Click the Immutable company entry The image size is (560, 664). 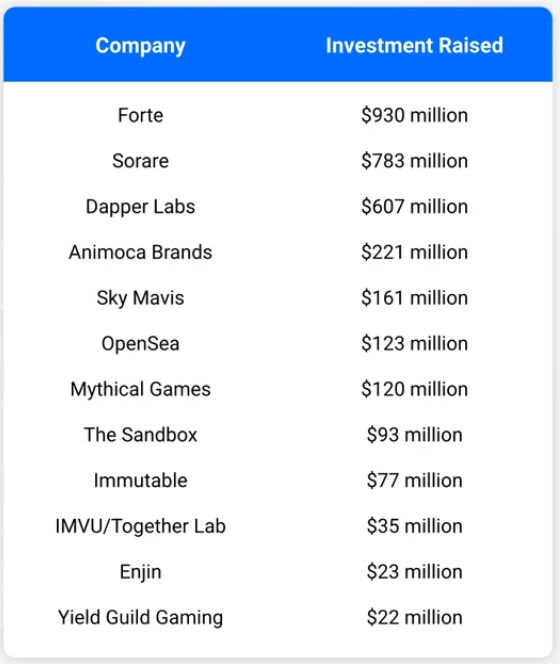pyautogui.click(x=140, y=481)
